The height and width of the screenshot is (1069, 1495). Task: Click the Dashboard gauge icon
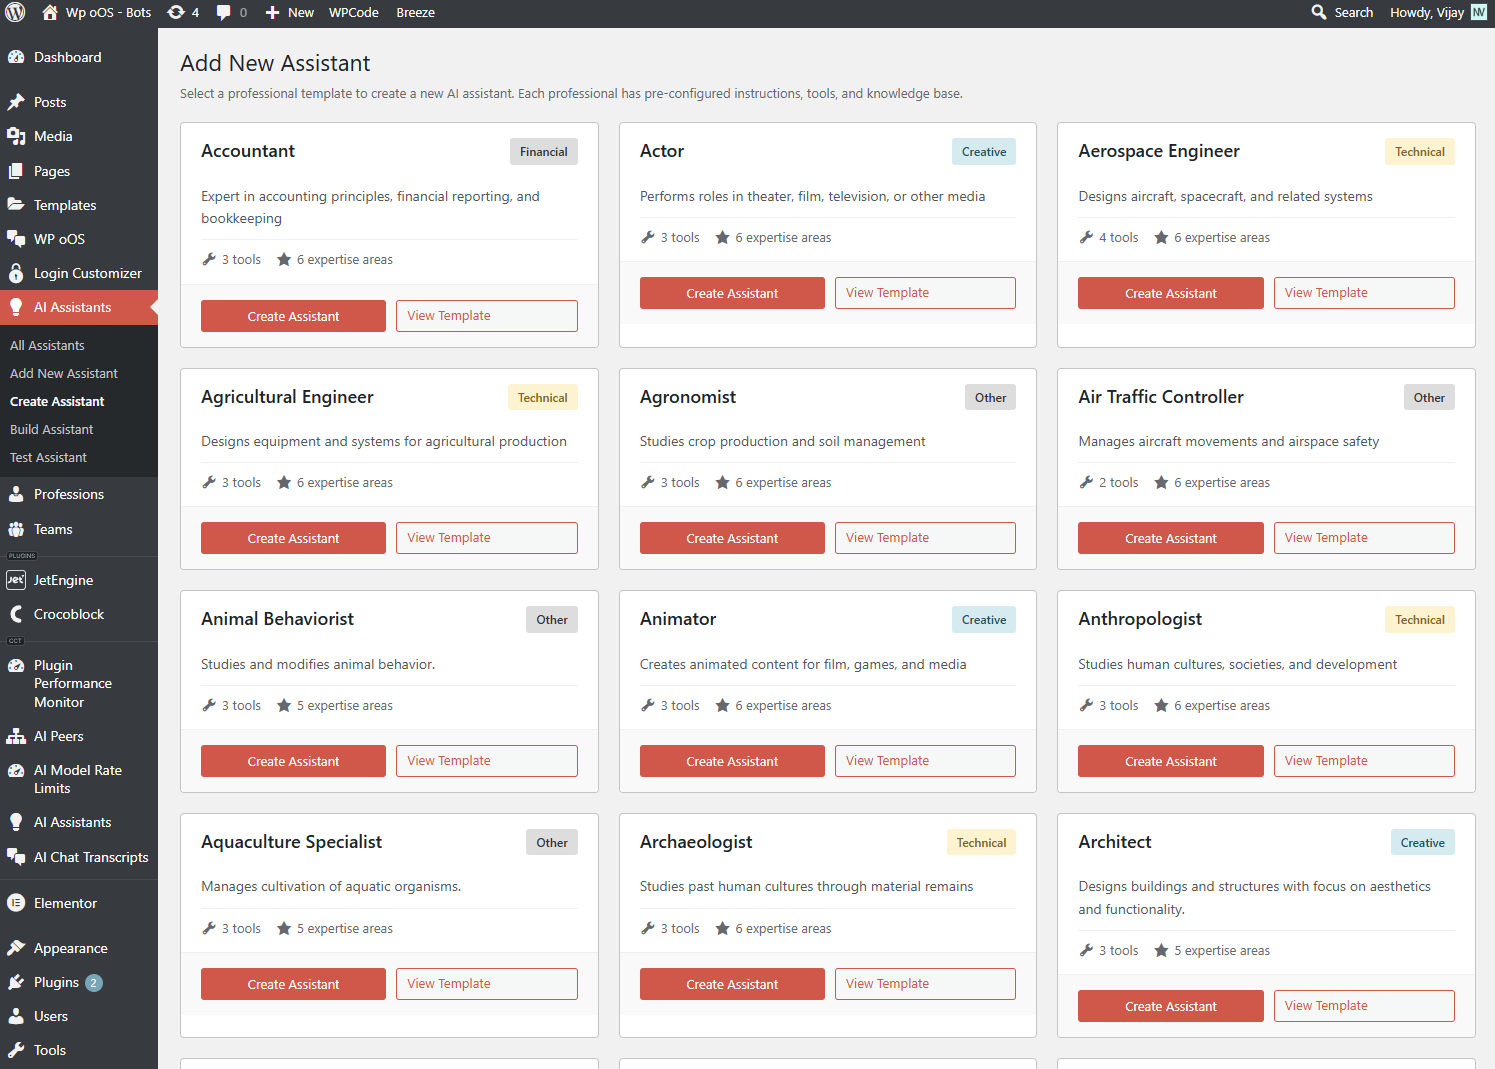[16, 57]
